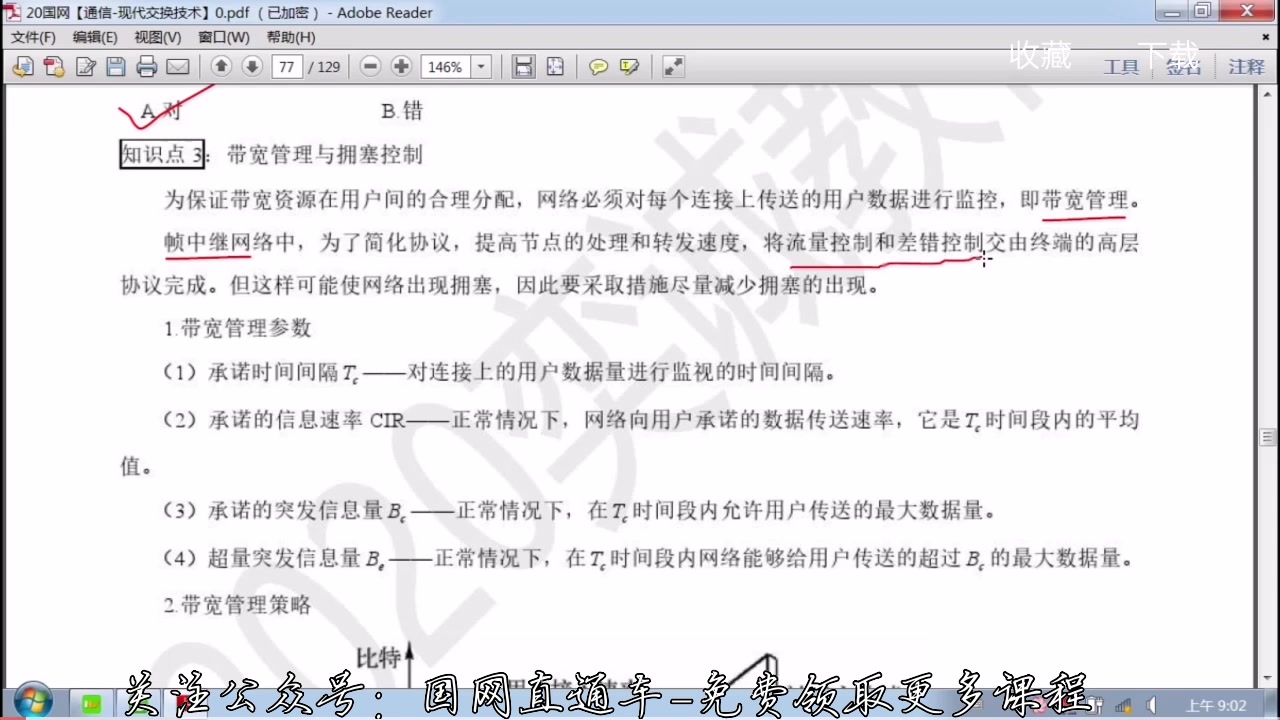Enter read mode view
The image size is (1280, 720).
[x=673, y=67]
